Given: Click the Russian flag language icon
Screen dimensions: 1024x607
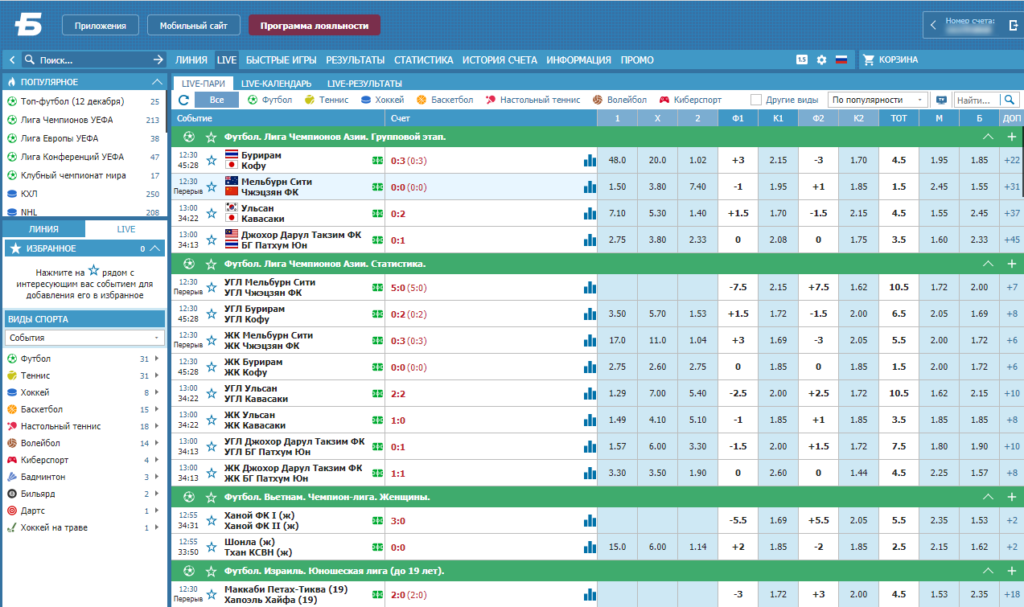Looking at the screenshot, I should pos(841,59).
